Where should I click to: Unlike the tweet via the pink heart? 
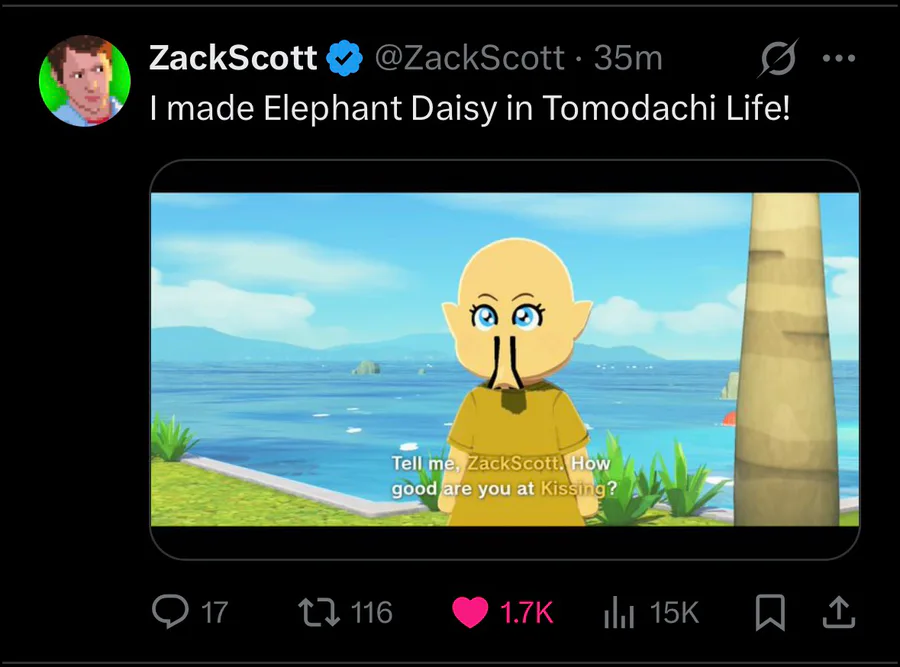[x=470, y=612]
